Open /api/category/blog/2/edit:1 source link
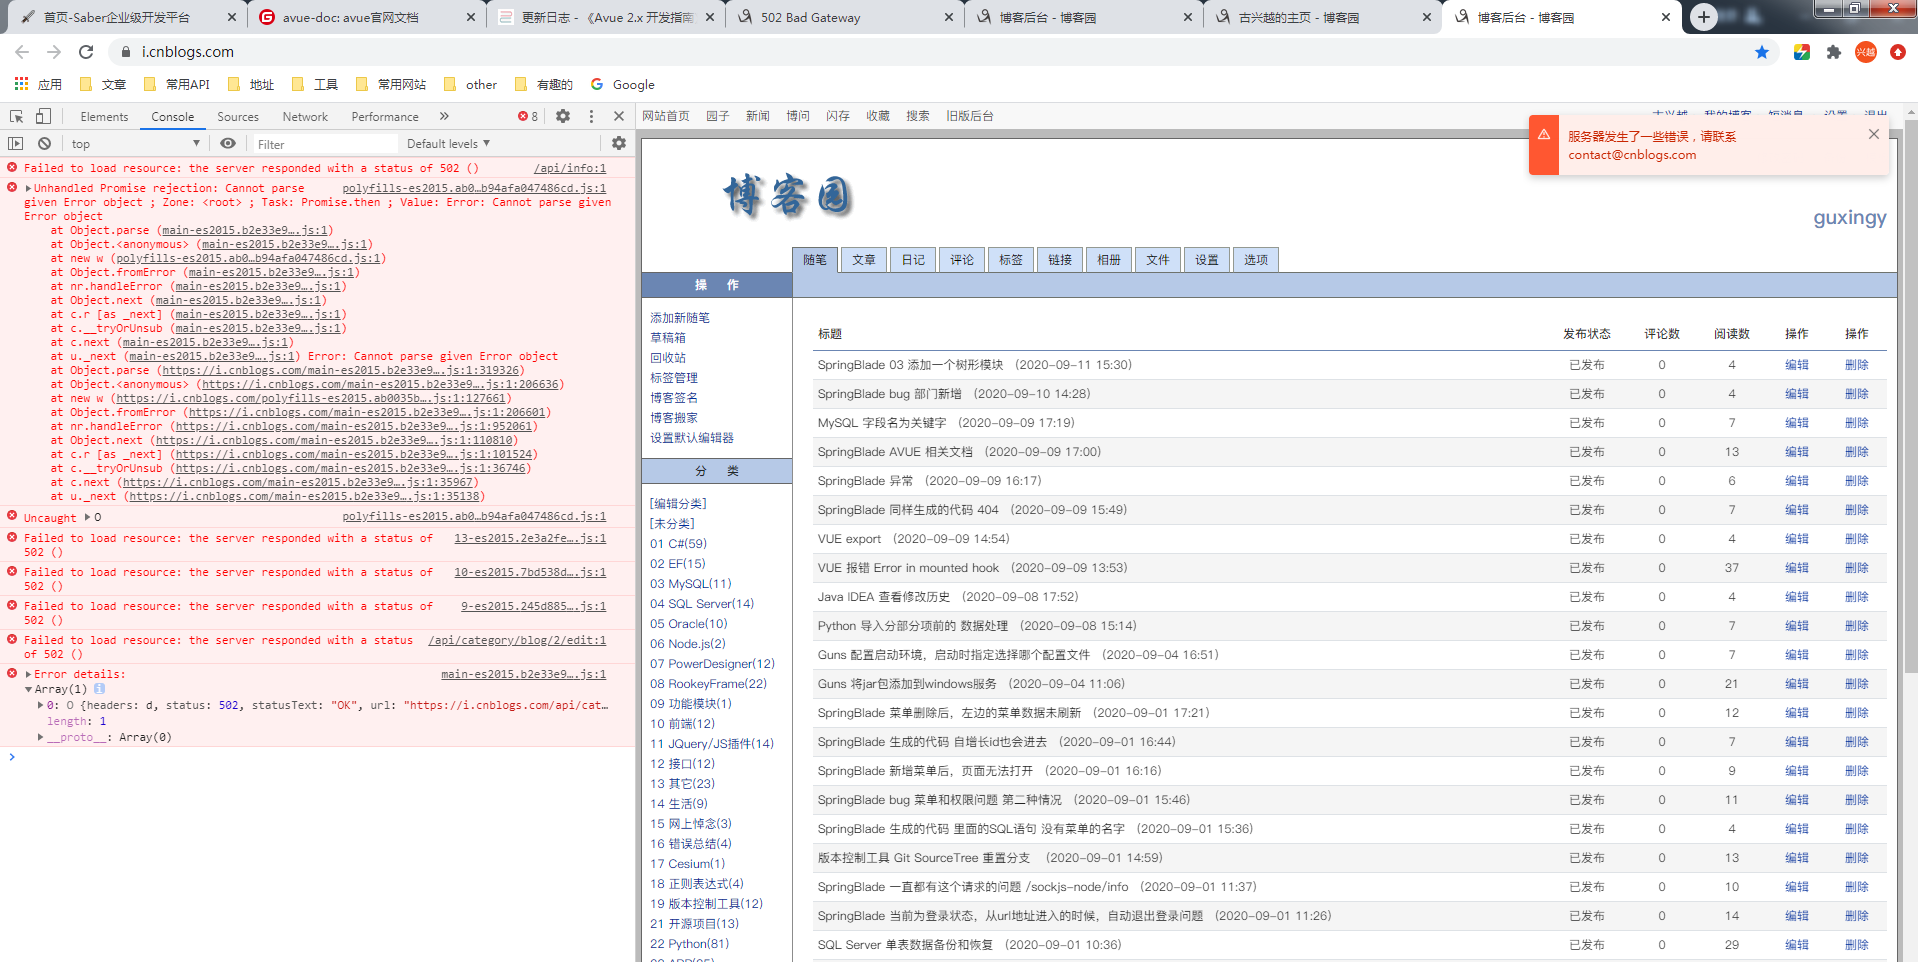The height and width of the screenshot is (962, 1918). [517, 640]
